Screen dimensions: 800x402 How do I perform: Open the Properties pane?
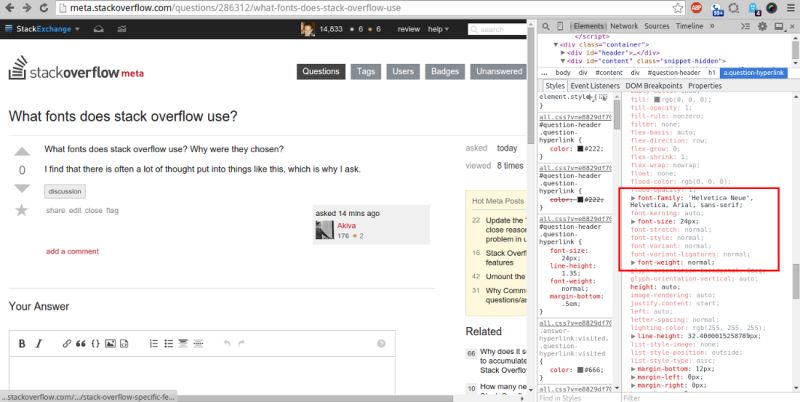(x=705, y=86)
